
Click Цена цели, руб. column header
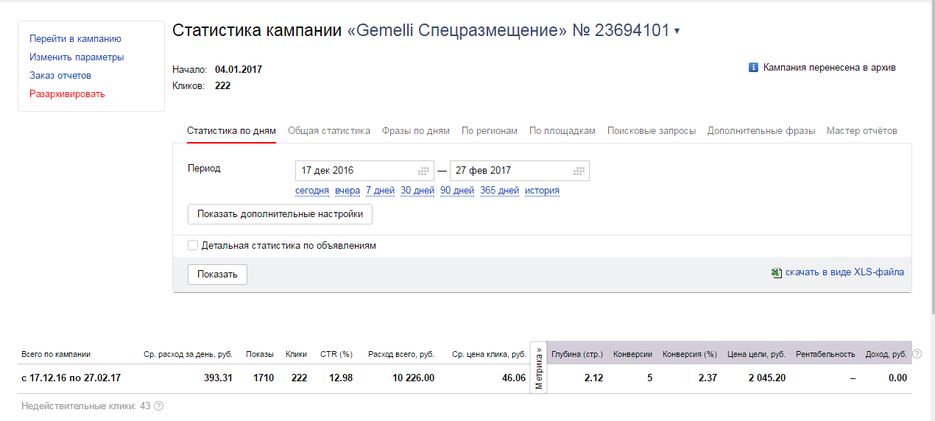tap(756, 354)
